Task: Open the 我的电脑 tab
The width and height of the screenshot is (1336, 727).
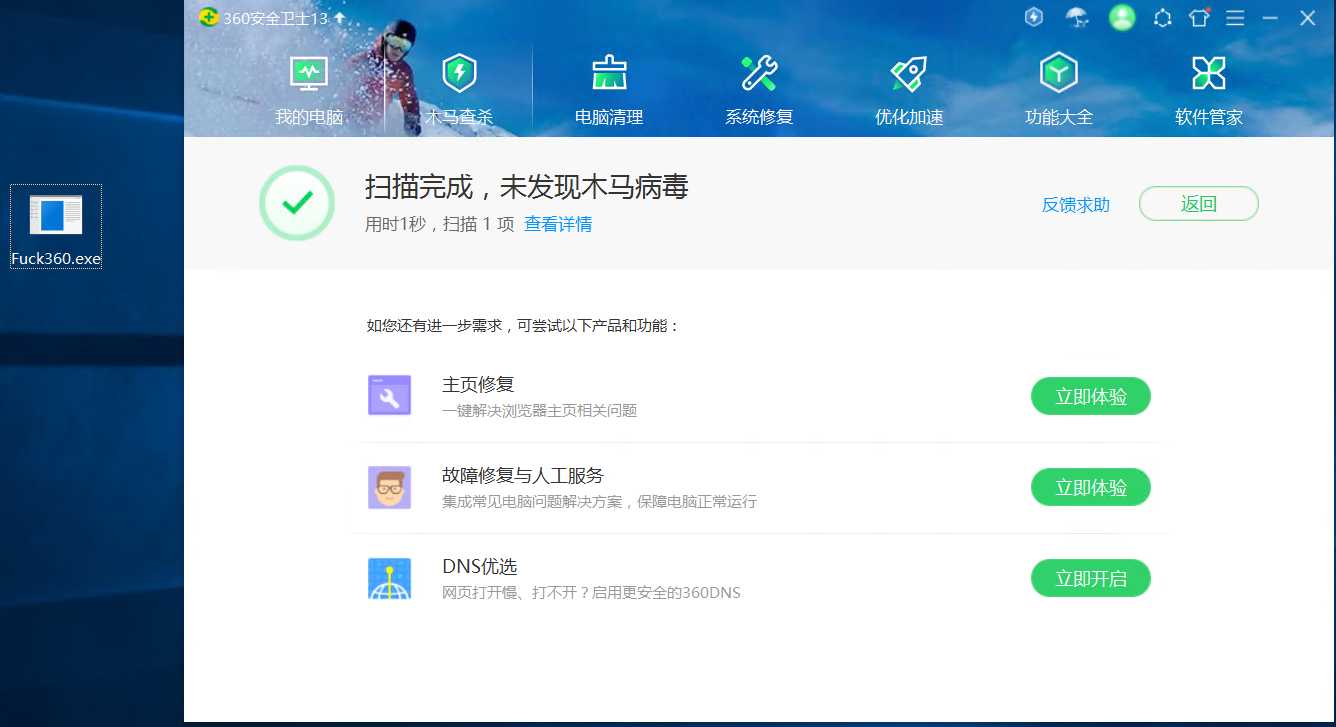Action: pos(309,91)
